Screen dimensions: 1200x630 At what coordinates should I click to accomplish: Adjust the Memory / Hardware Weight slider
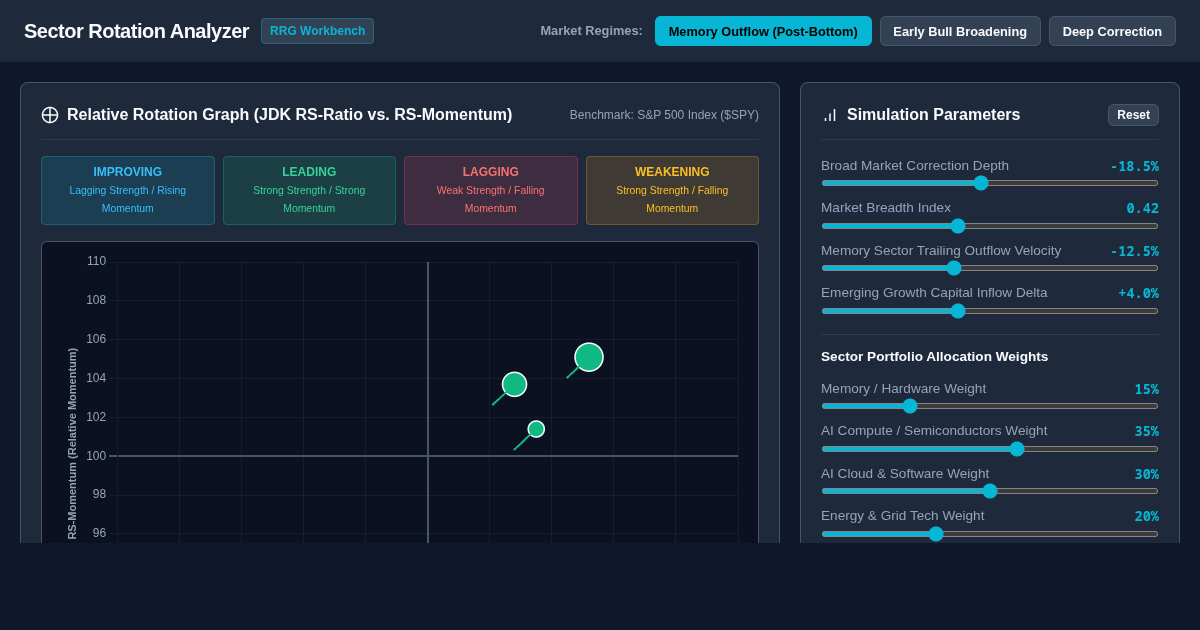[x=990, y=406]
